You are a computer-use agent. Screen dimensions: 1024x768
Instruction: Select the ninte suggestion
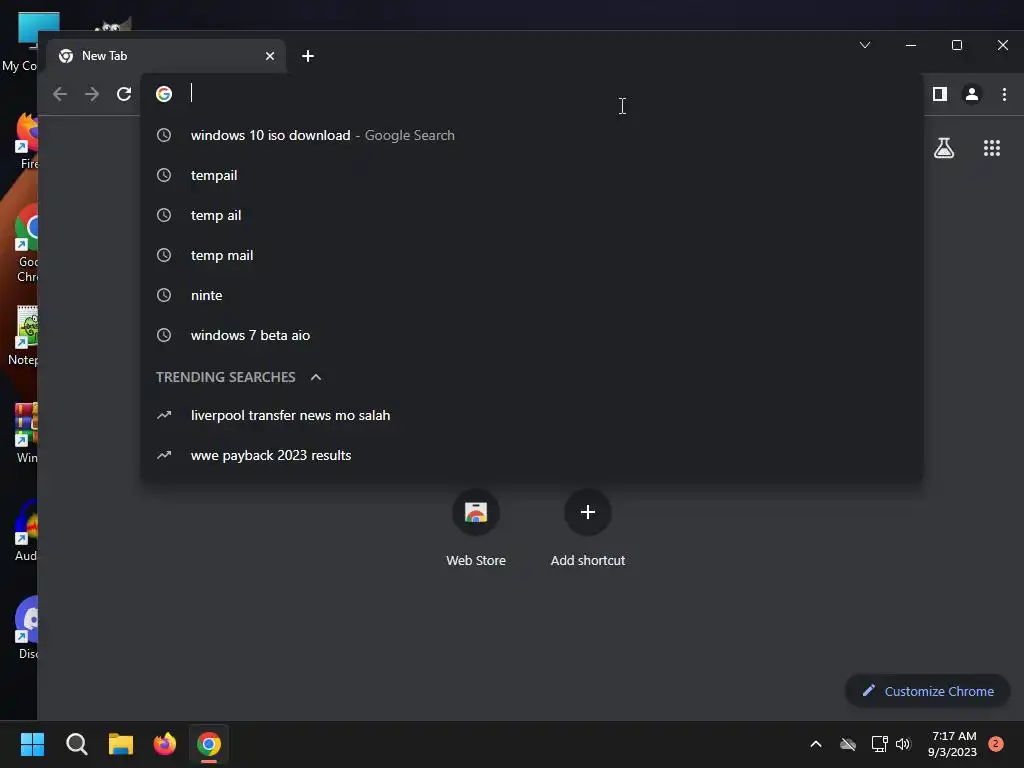click(532, 295)
